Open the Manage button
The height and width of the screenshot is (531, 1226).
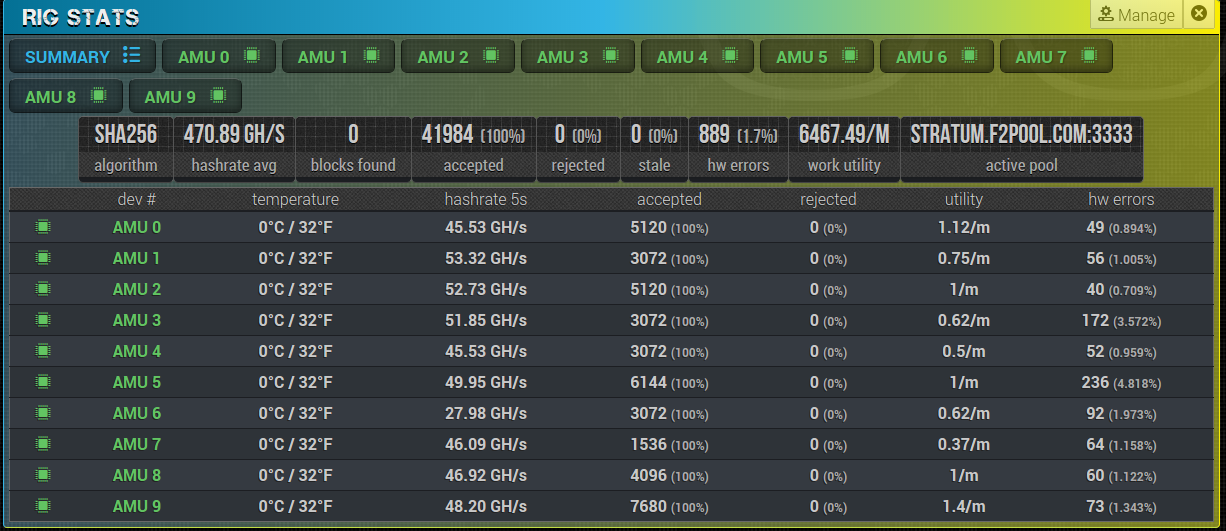1136,15
